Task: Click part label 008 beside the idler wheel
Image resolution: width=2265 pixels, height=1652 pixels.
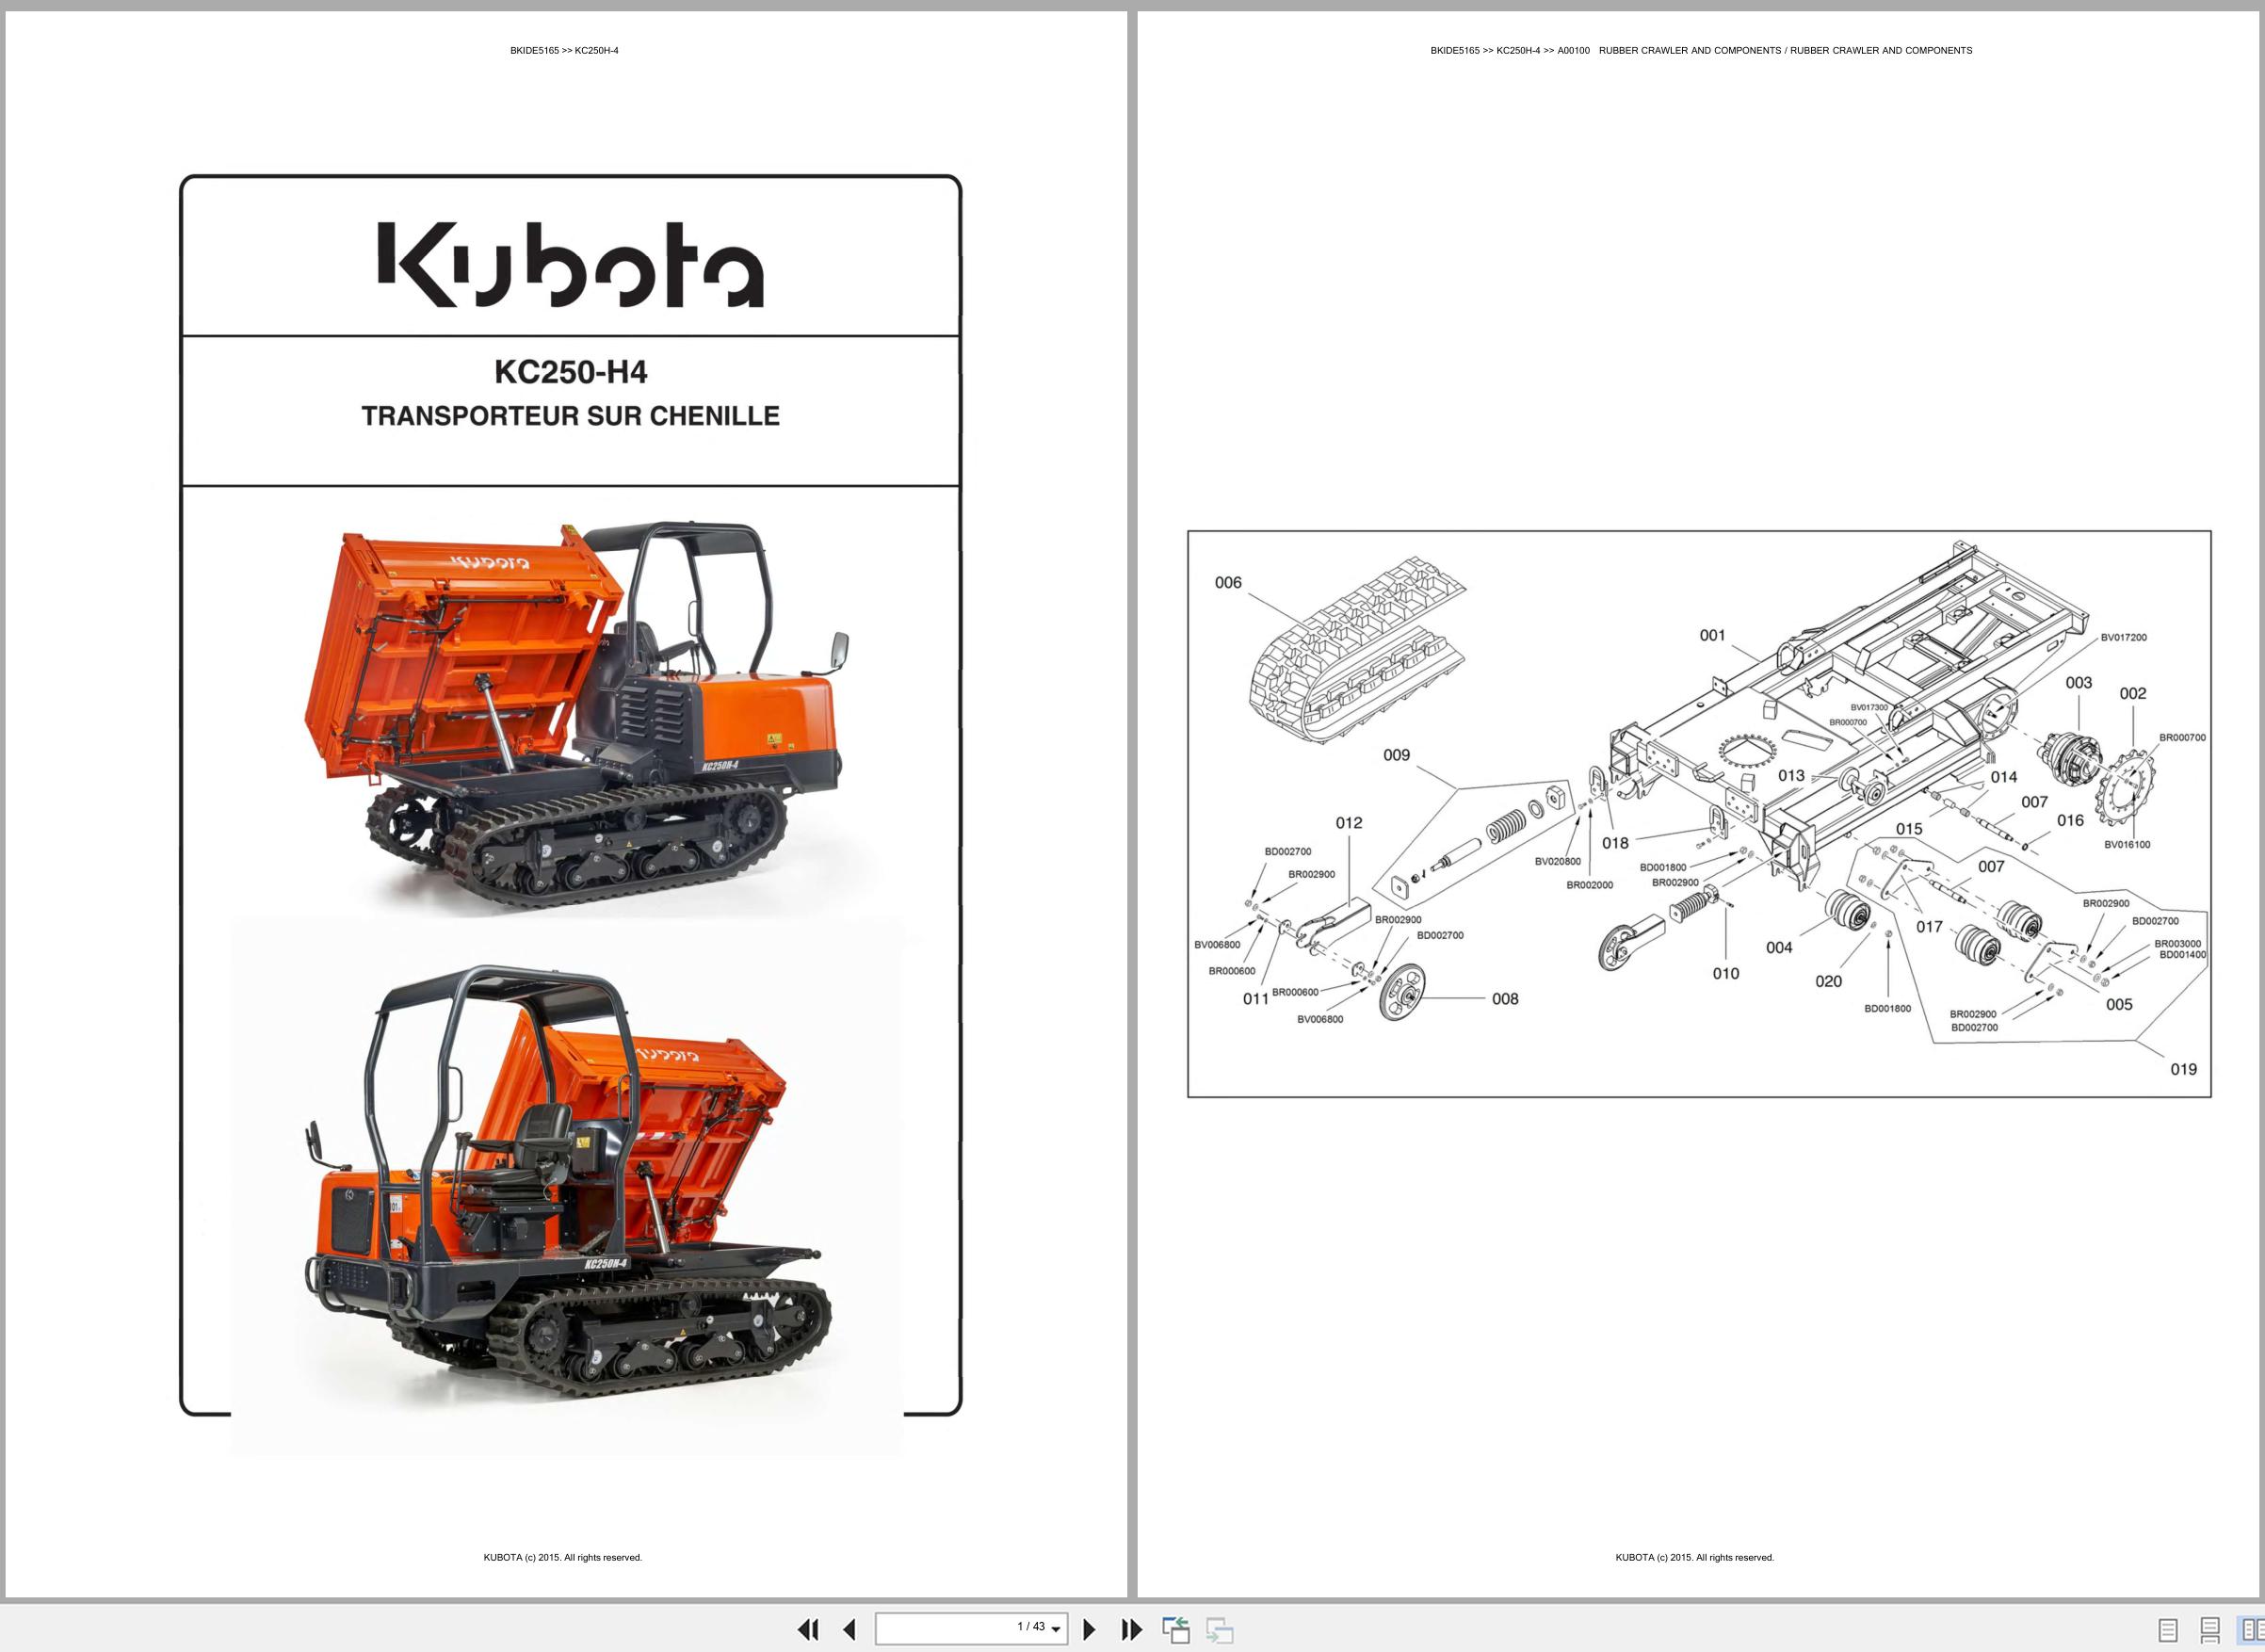Action: 1505,999
